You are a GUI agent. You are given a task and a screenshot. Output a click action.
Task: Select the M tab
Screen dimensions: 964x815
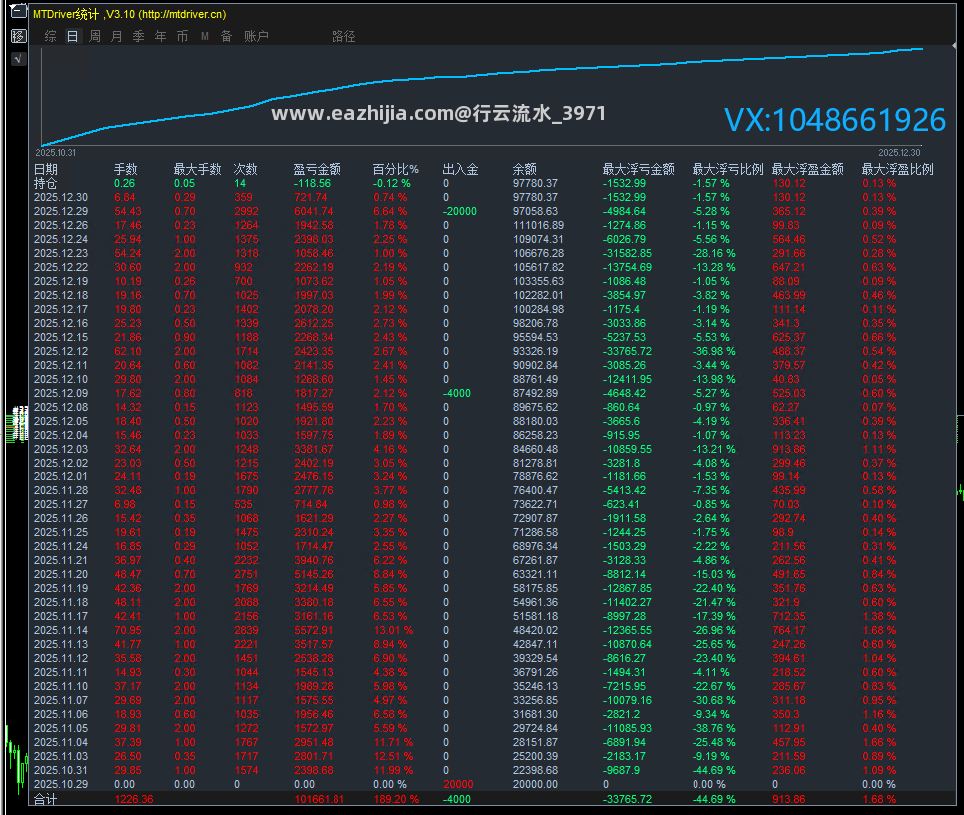pos(205,36)
